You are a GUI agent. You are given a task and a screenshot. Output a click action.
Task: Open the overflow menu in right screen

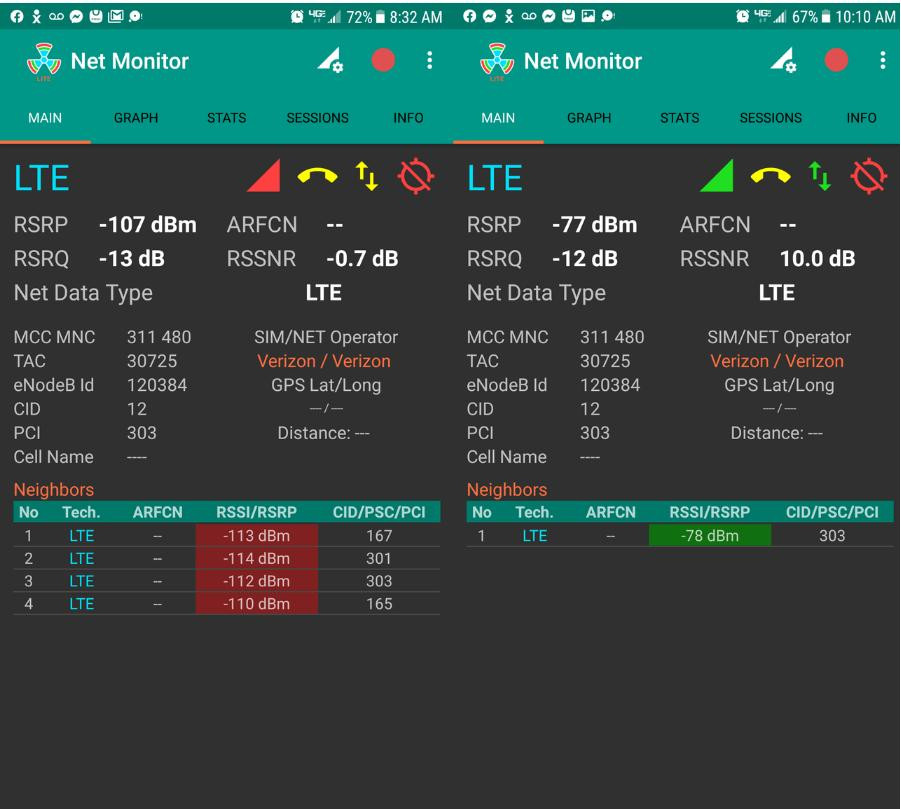point(883,60)
